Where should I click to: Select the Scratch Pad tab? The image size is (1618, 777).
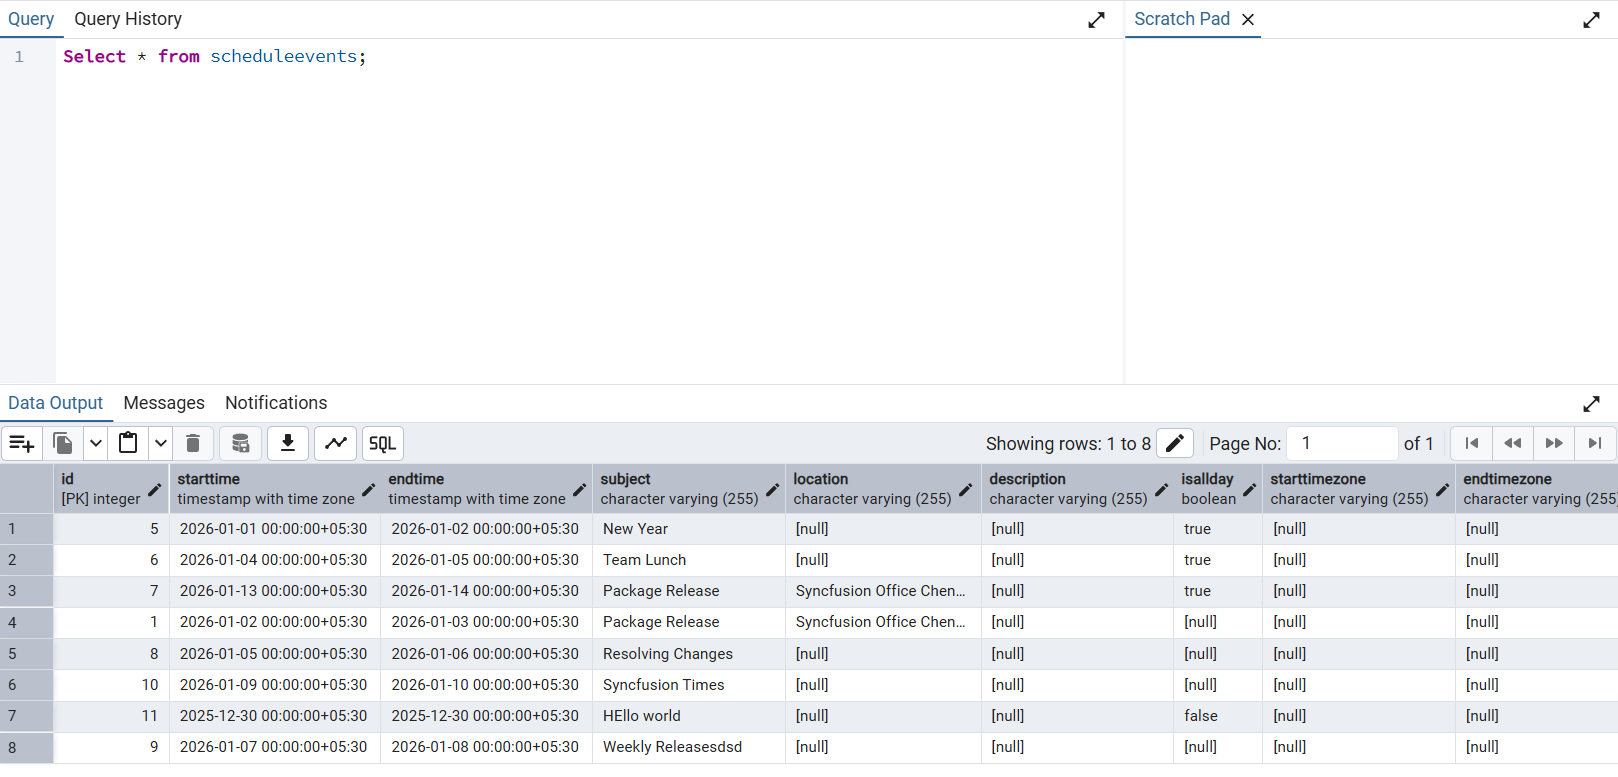click(x=1182, y=19)
